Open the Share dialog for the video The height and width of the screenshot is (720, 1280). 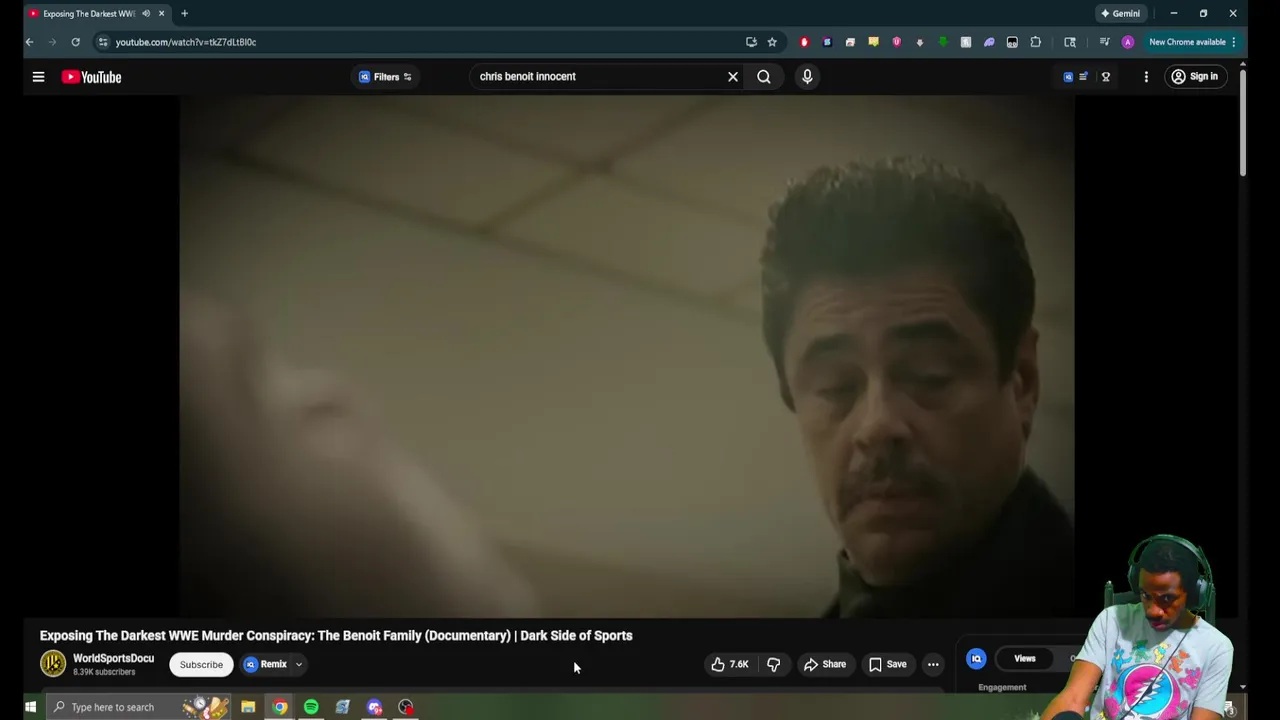(x=825, y=664)
